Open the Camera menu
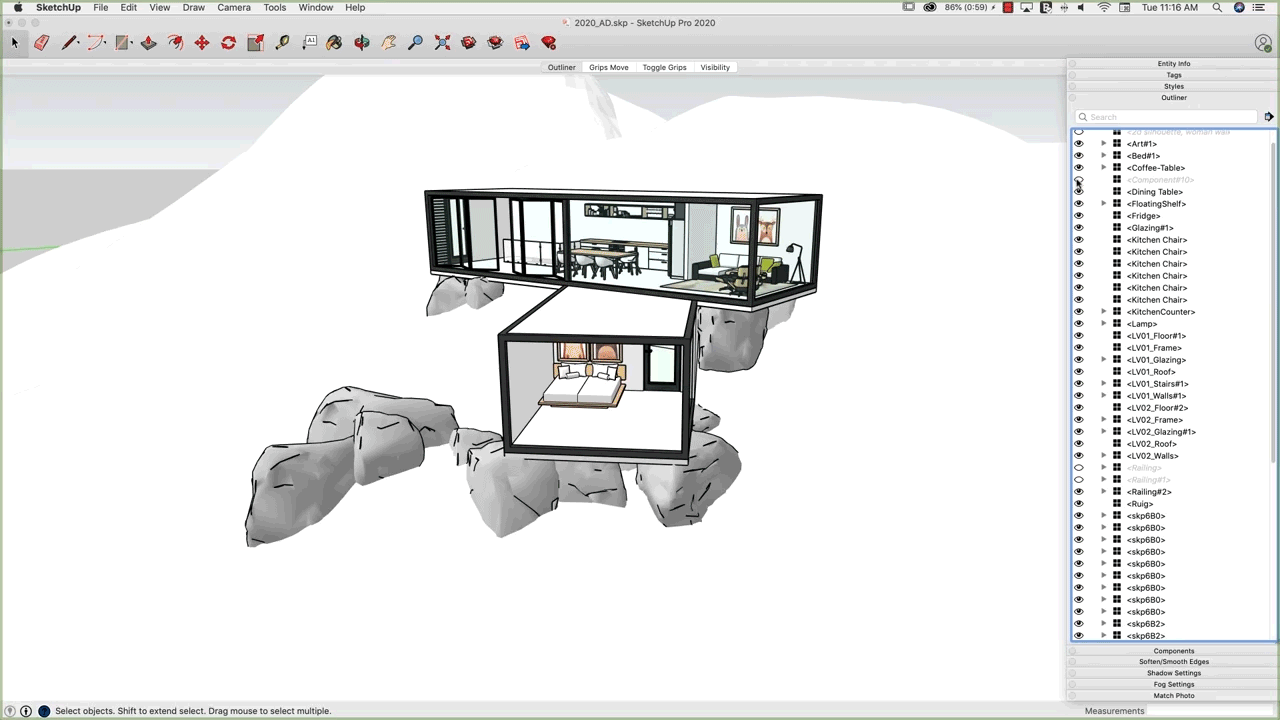The height and width of the screenshot is (720, 1280). [234, 7]
